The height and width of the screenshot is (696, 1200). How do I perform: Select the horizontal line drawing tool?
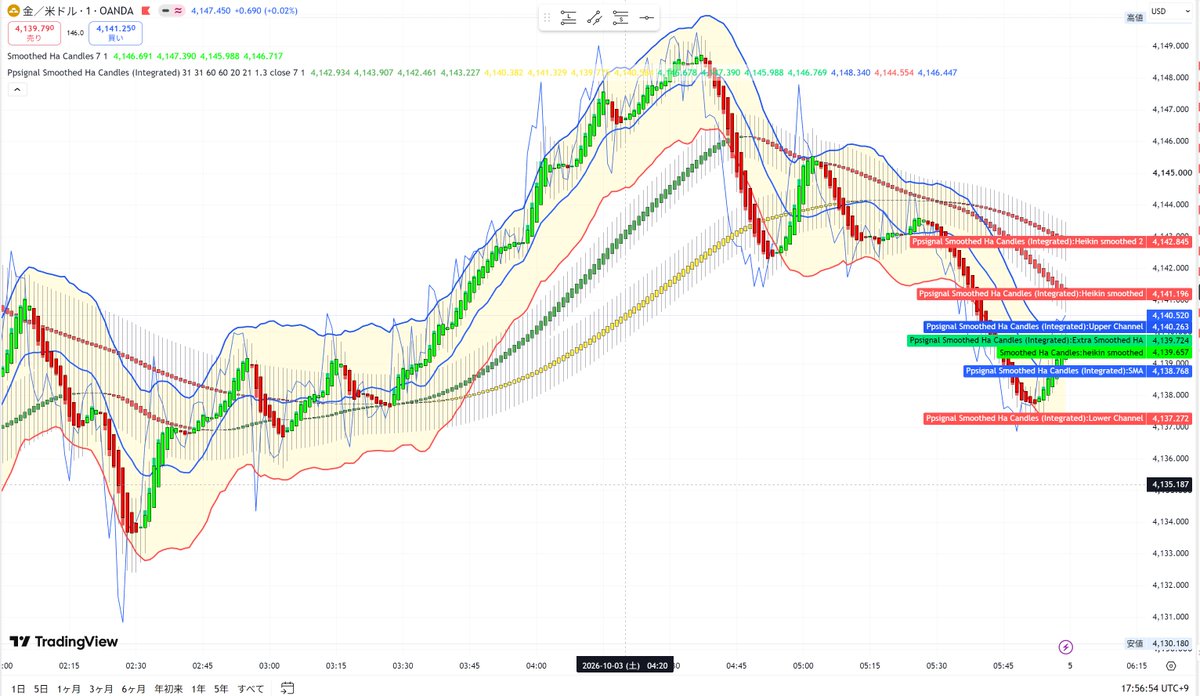(x=647, y=17)
